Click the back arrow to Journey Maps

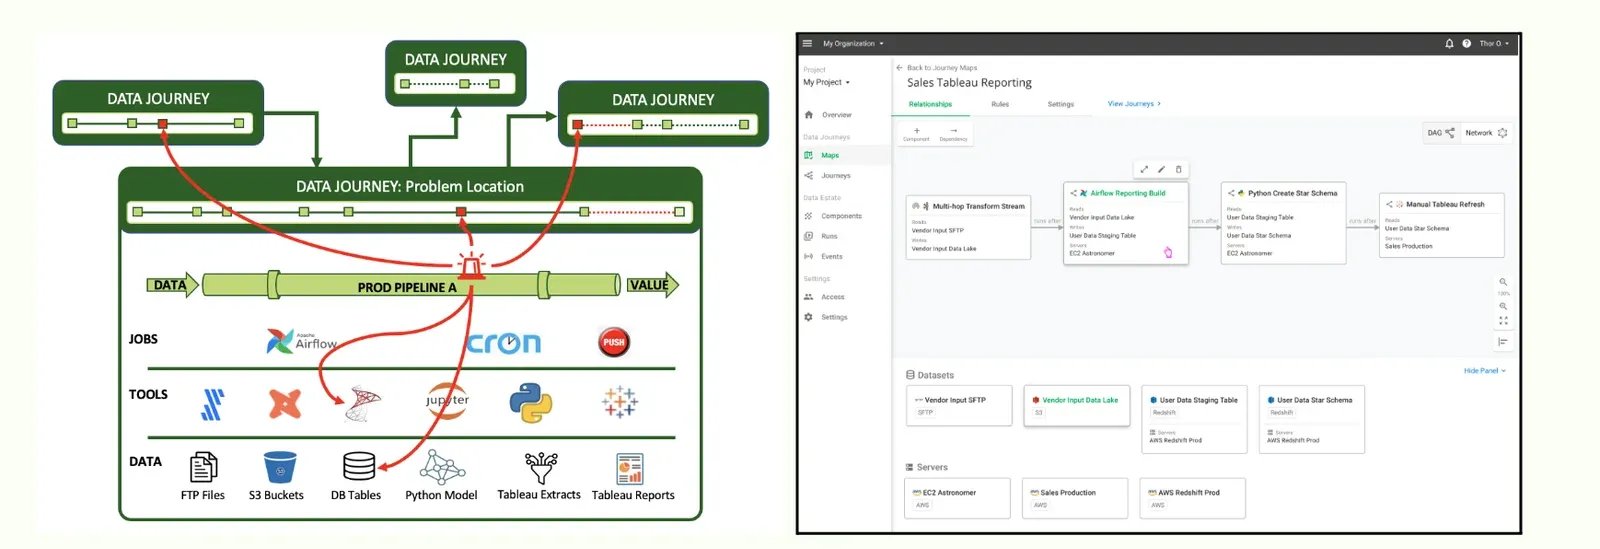[x=899, y=68]
